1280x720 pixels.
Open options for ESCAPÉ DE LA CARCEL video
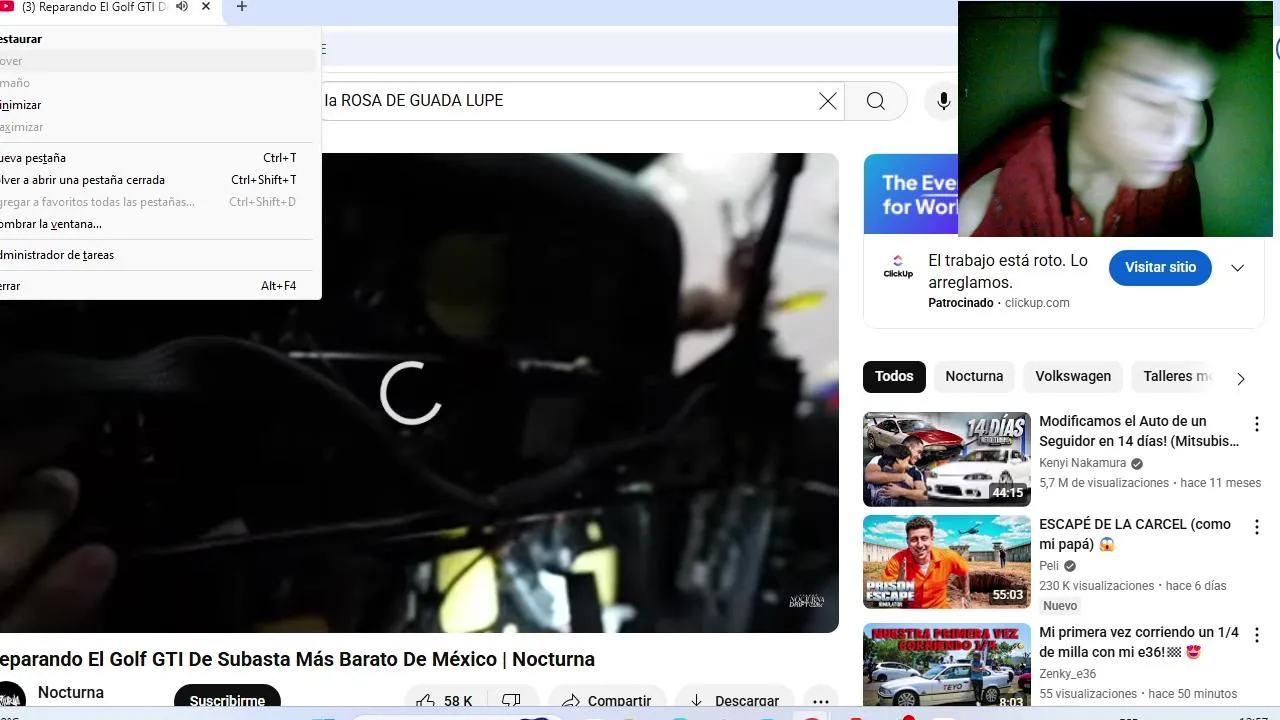click(1257, 527)
